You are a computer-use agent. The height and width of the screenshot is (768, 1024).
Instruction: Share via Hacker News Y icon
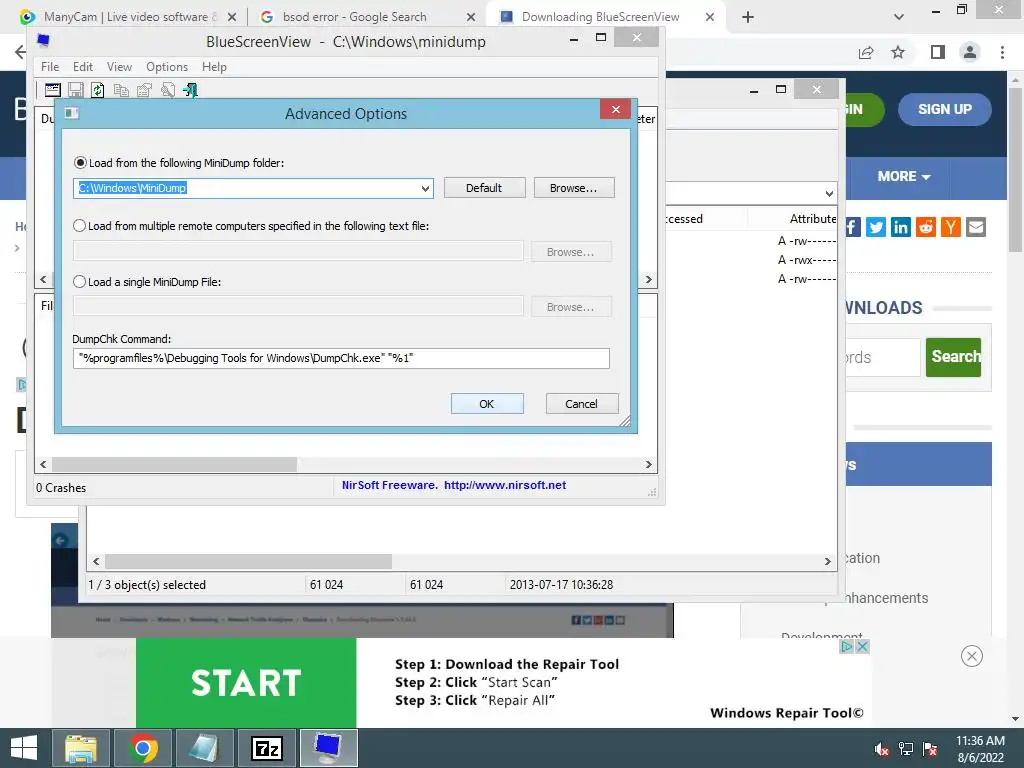(x=951, y=227)
